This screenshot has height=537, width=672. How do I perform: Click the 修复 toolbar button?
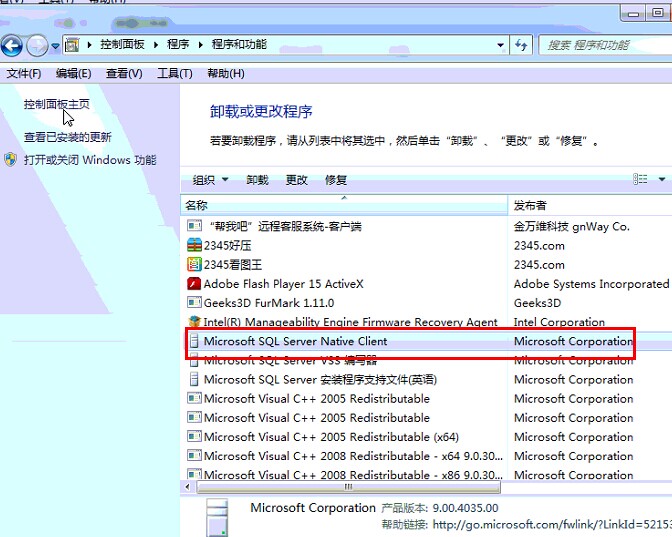[336, 180]
